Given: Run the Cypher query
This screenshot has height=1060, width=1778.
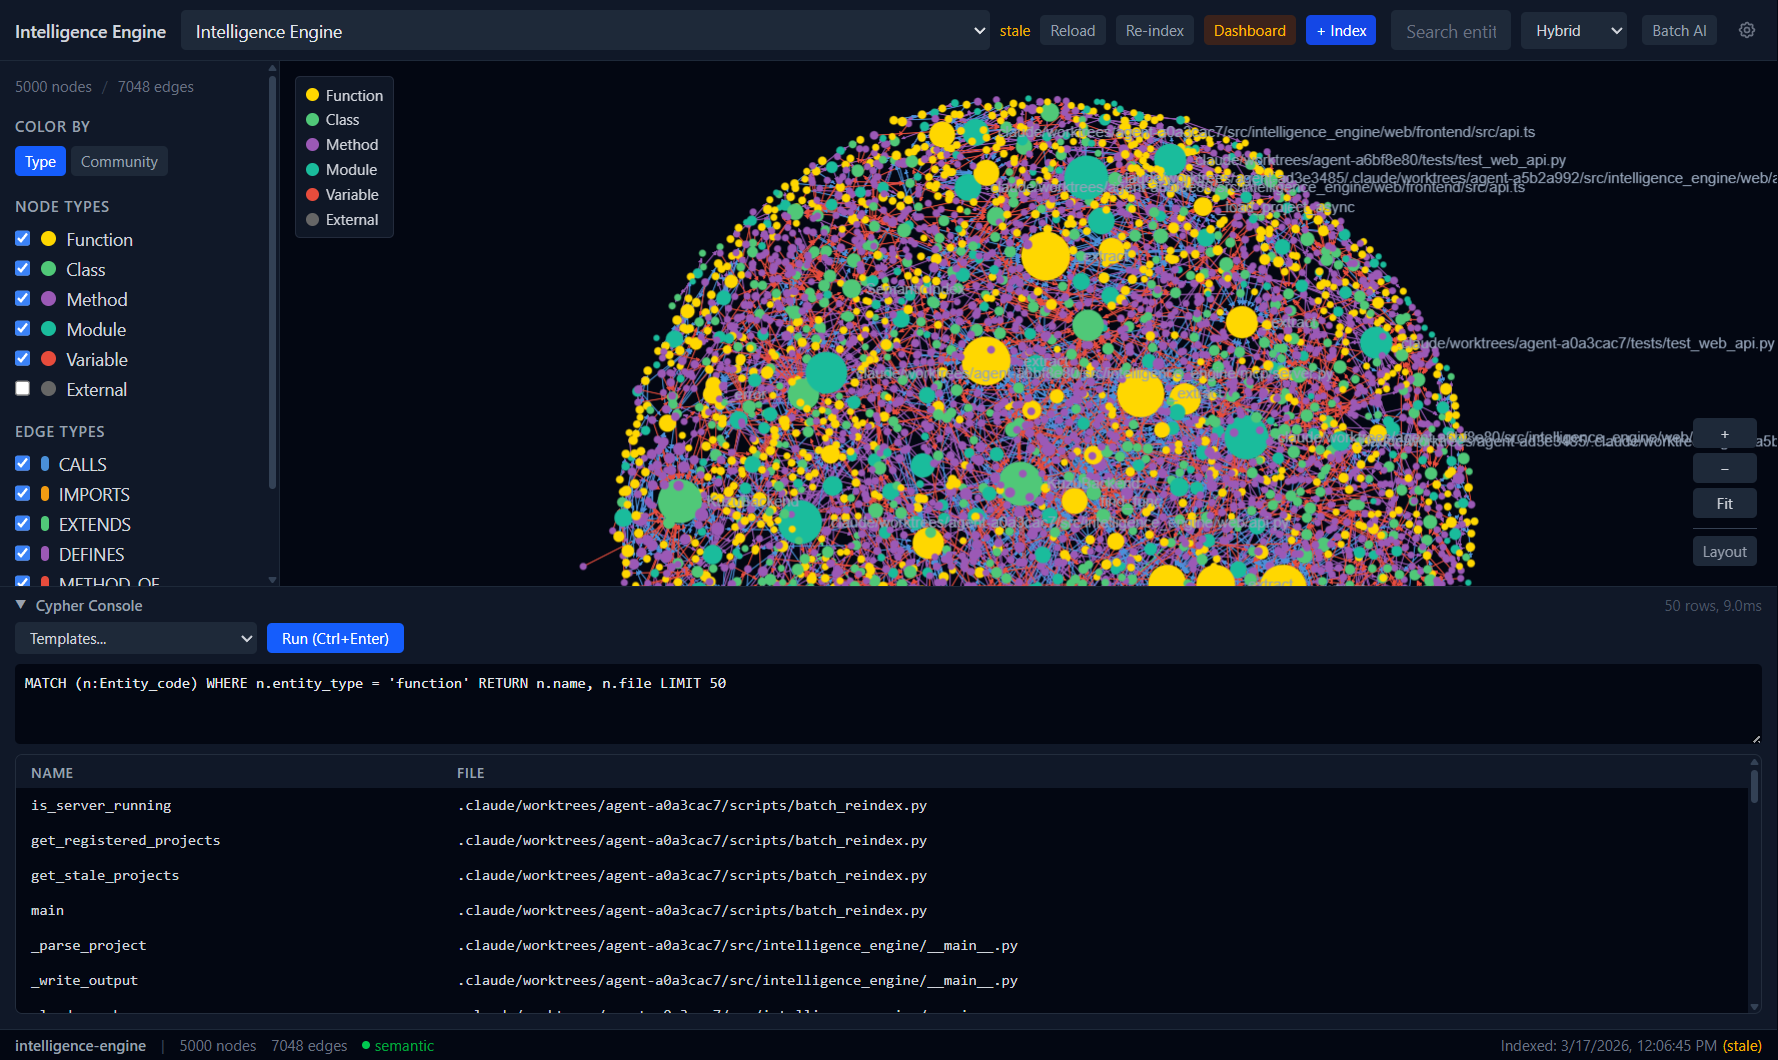Looking at the screenshot, I should (335, 638).
